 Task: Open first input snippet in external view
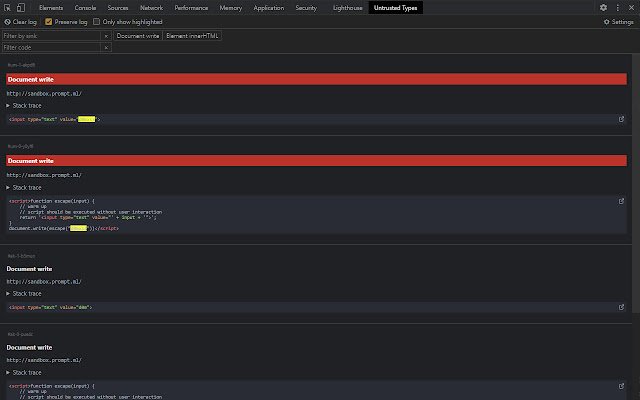coord(621,119)
